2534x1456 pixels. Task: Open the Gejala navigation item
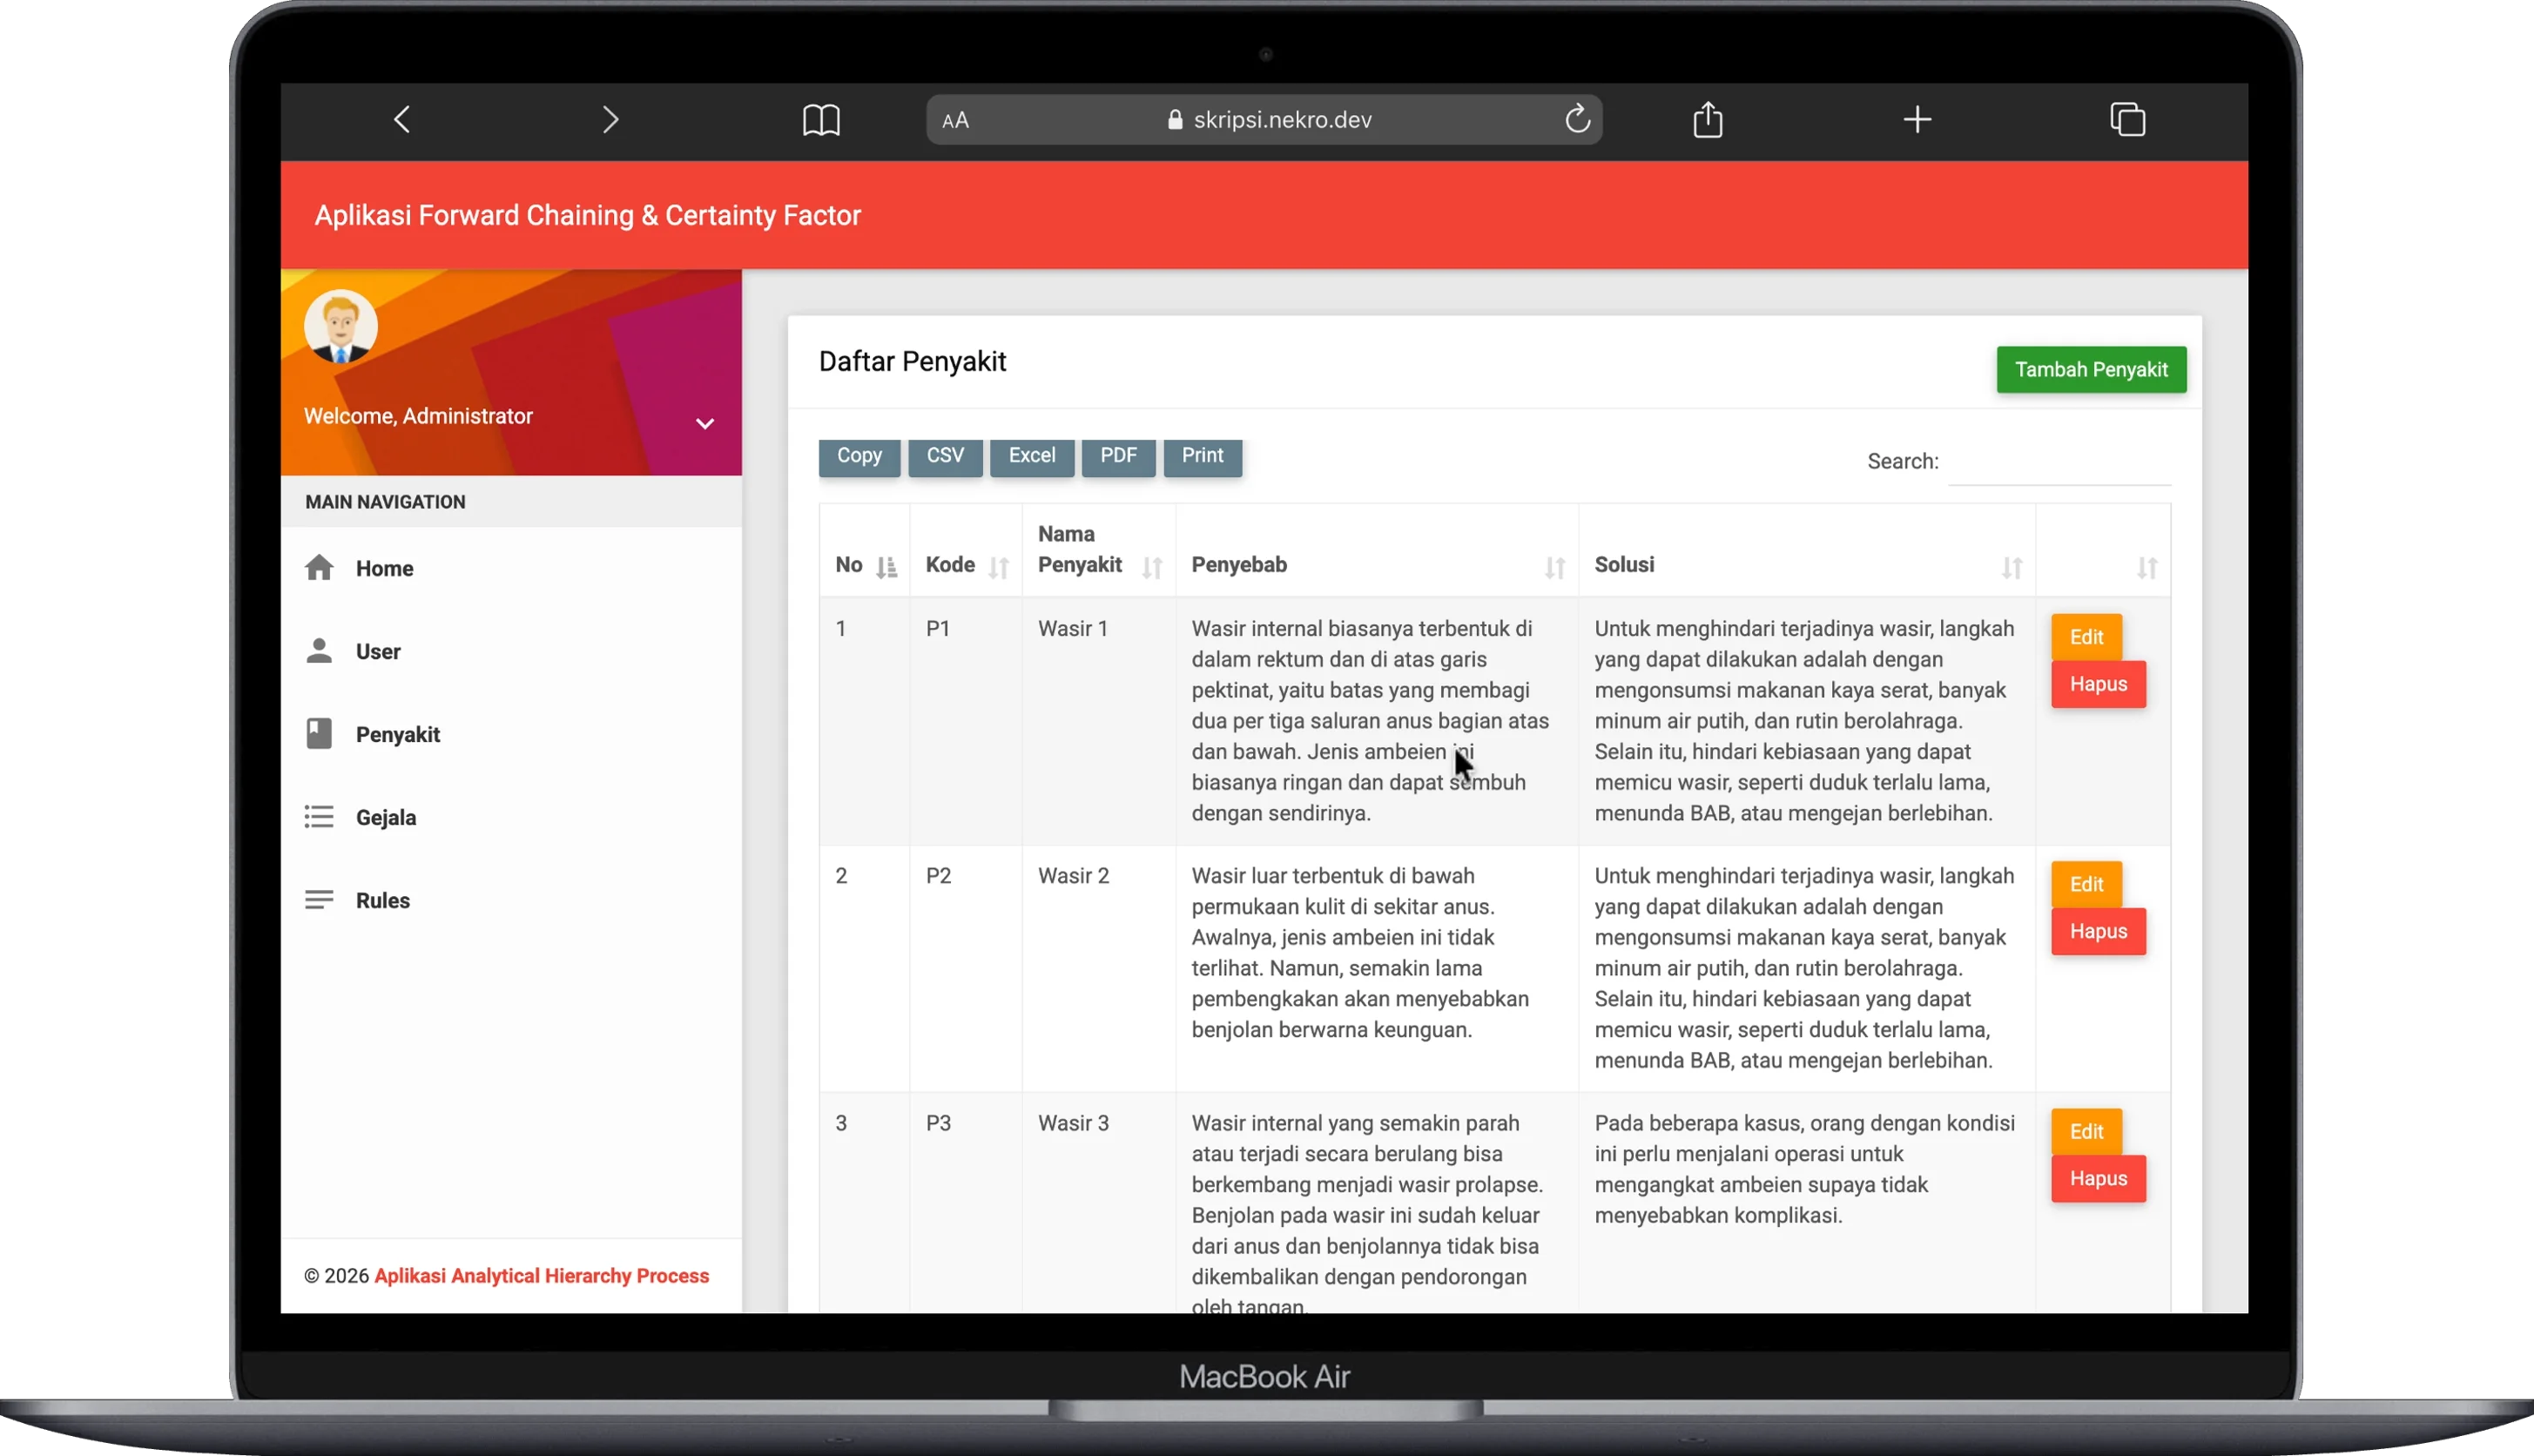click(511, 817)
